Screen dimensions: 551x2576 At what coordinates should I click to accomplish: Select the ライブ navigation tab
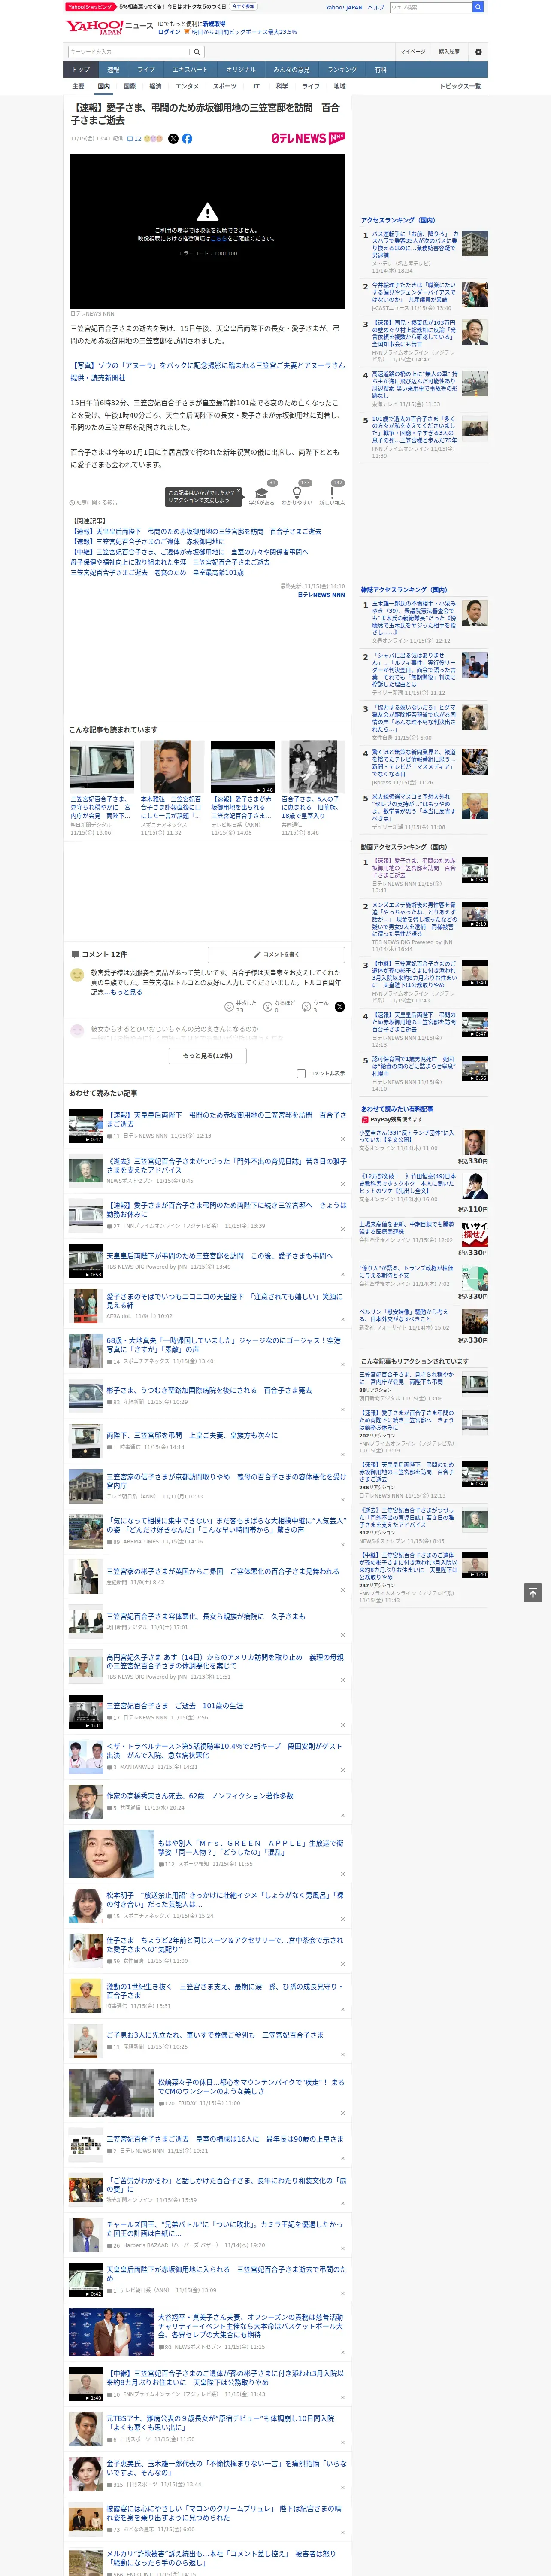point(146,70)
